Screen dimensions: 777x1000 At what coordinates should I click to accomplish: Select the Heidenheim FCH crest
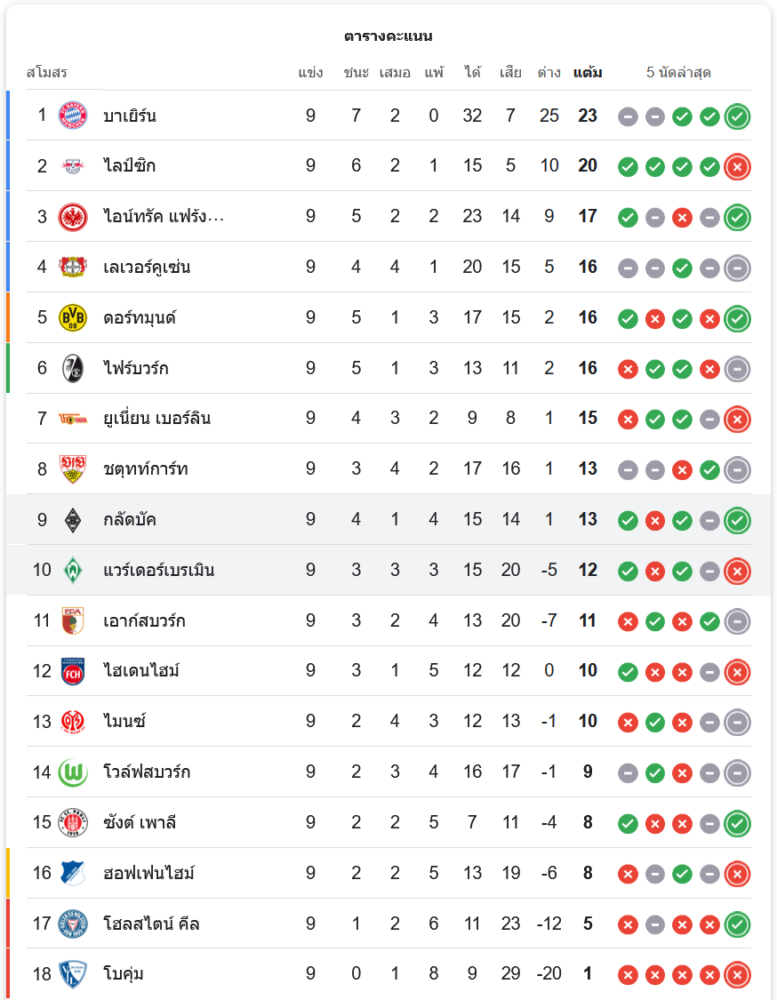[72, 671]
